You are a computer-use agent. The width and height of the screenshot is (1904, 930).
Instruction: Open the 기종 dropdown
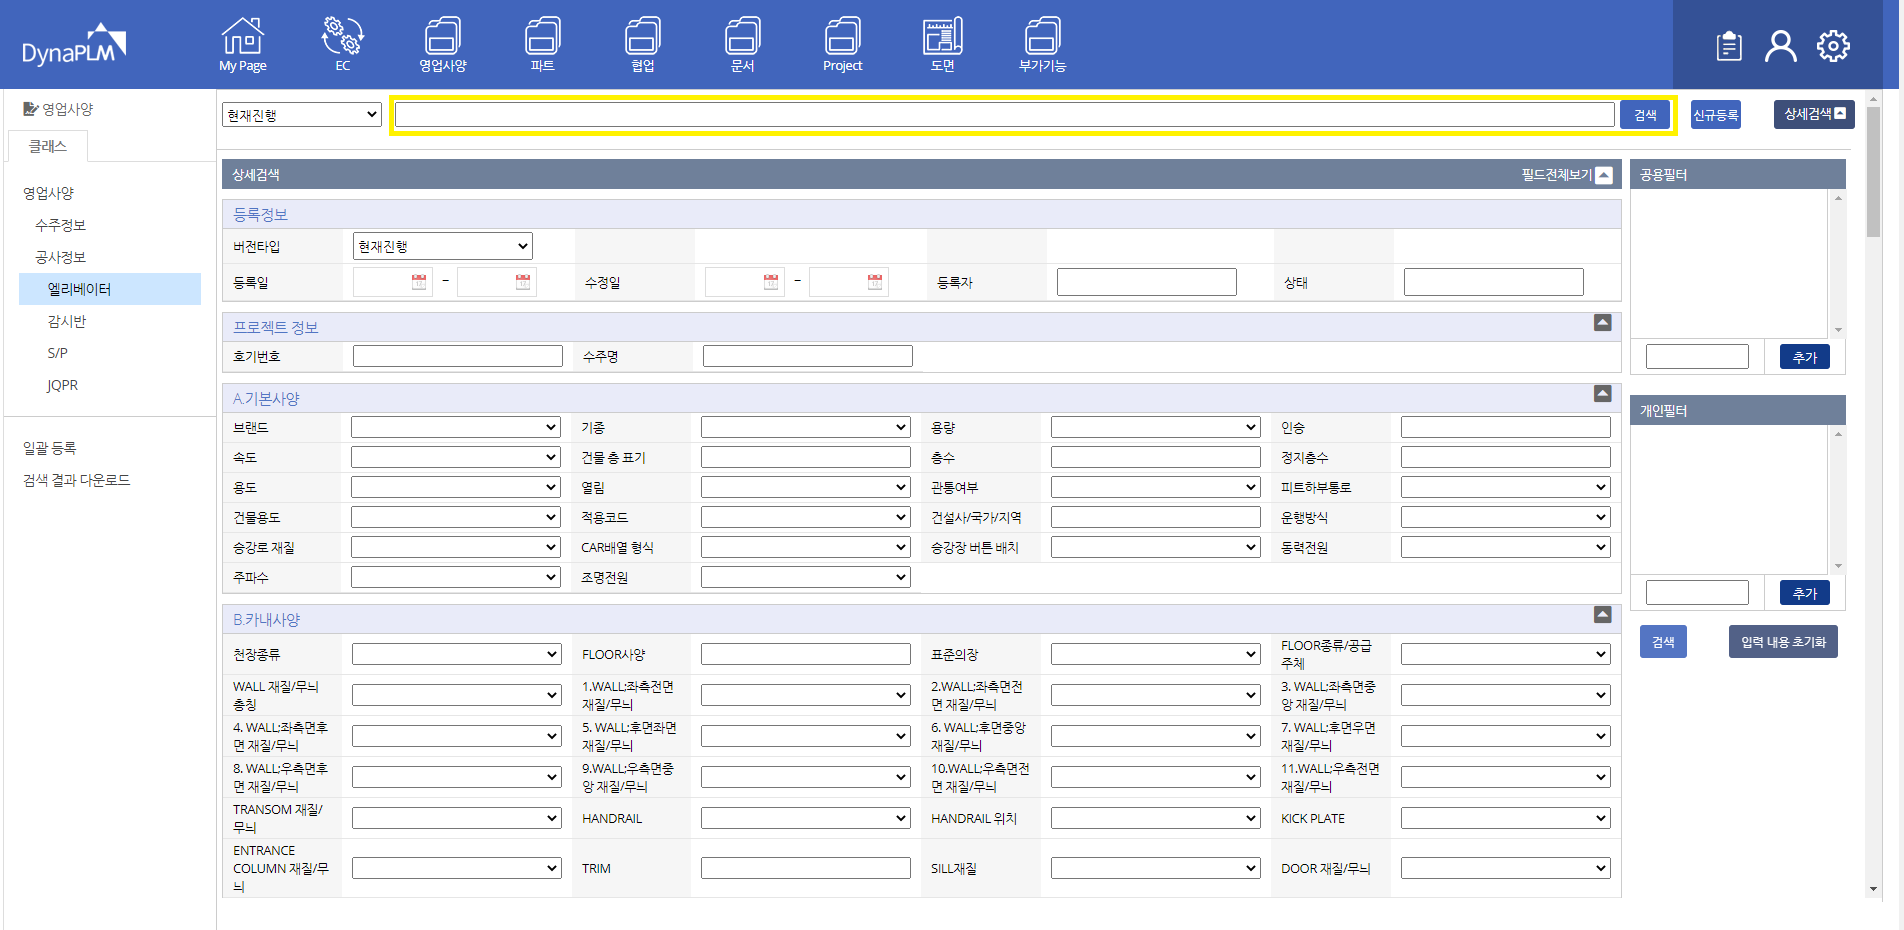click(806, 427)
